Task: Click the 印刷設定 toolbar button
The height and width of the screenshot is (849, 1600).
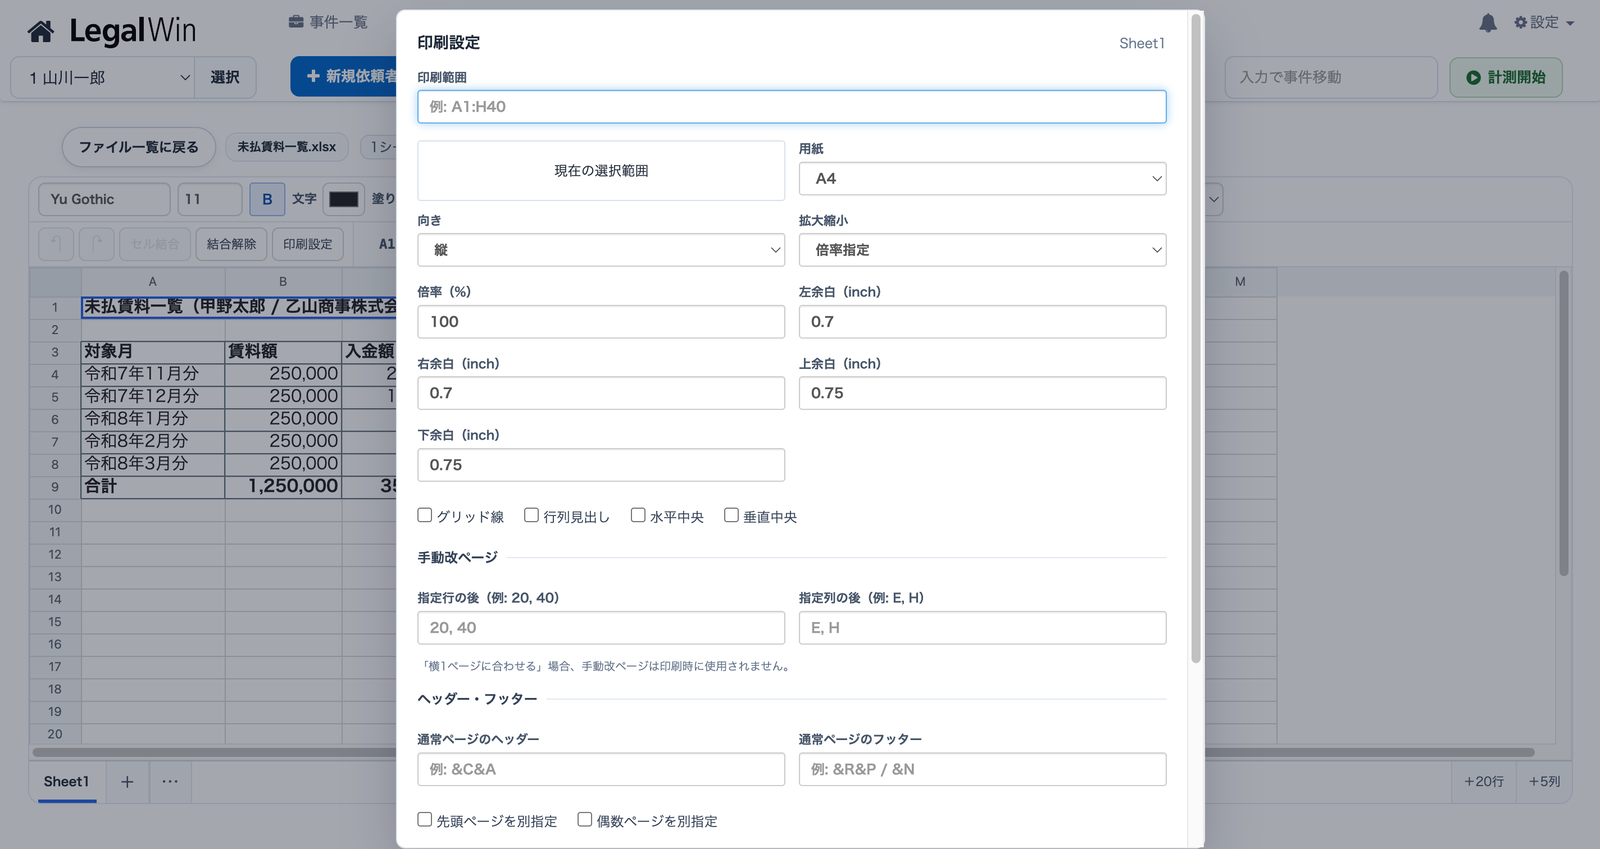Action: (308, 244)
